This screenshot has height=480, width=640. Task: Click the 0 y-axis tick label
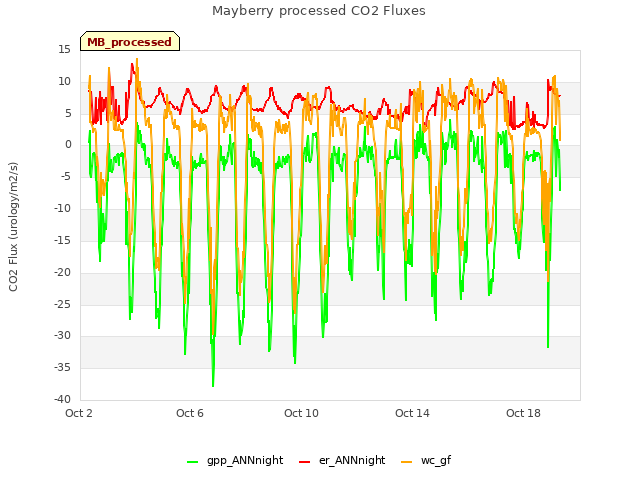click(x=68, y=145)
